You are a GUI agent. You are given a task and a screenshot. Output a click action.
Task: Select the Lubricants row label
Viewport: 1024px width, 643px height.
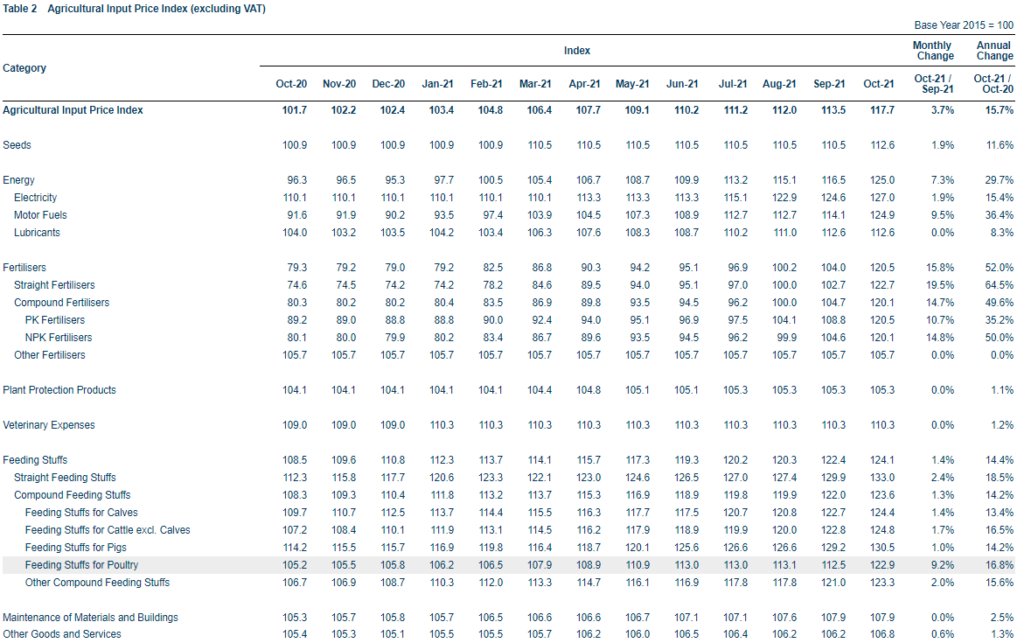(37, 233)
